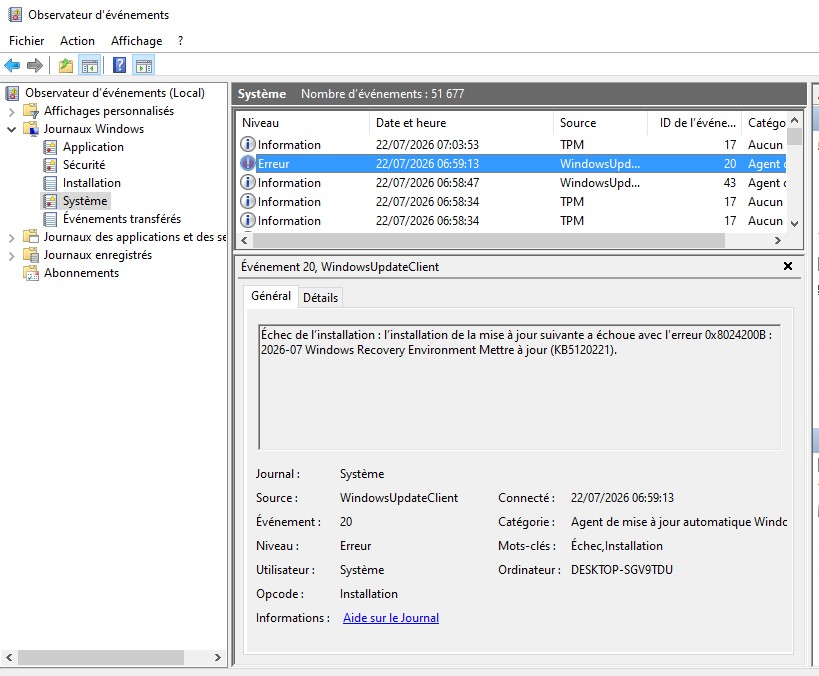819x676 pixels.
Task: Sort by Date et heure column header
Action: pyautogui.click(x=461, y=123)
